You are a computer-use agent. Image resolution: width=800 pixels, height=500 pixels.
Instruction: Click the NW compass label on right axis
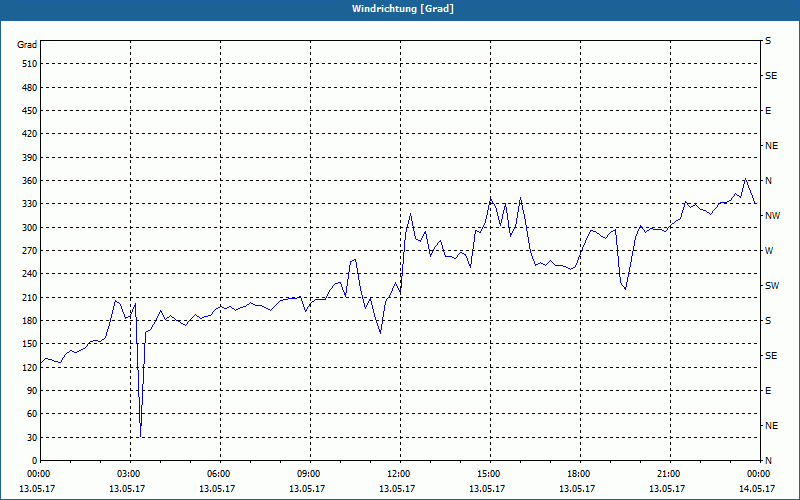point(772,216)
